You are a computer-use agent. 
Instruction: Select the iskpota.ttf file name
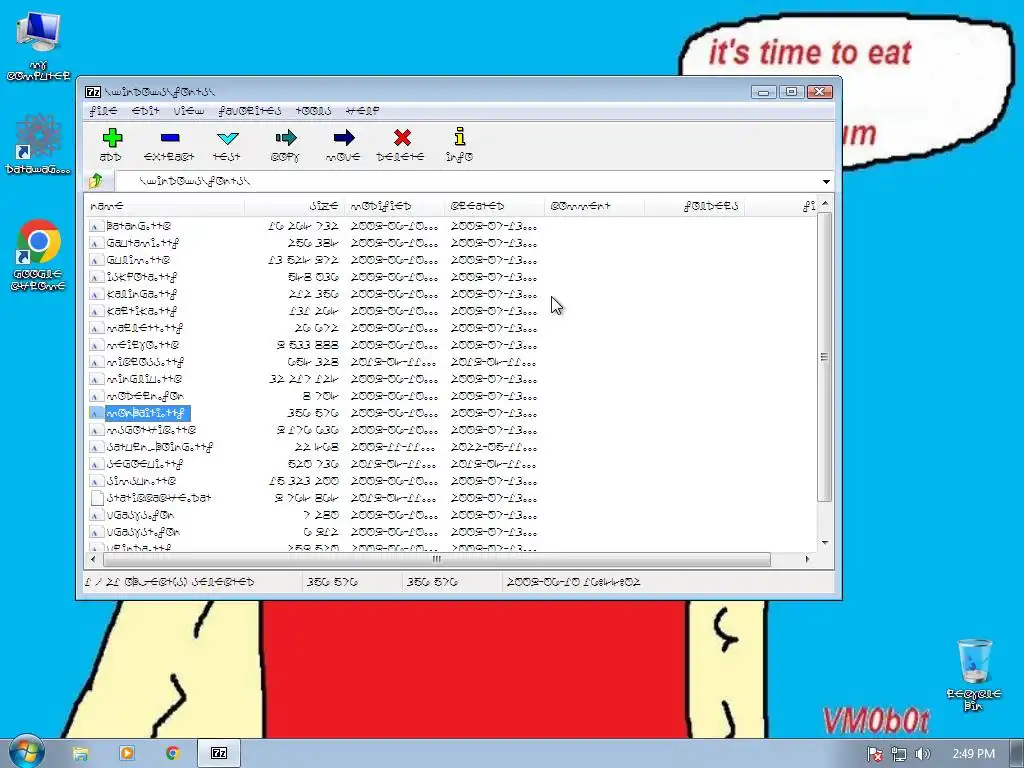click(142, 277)
